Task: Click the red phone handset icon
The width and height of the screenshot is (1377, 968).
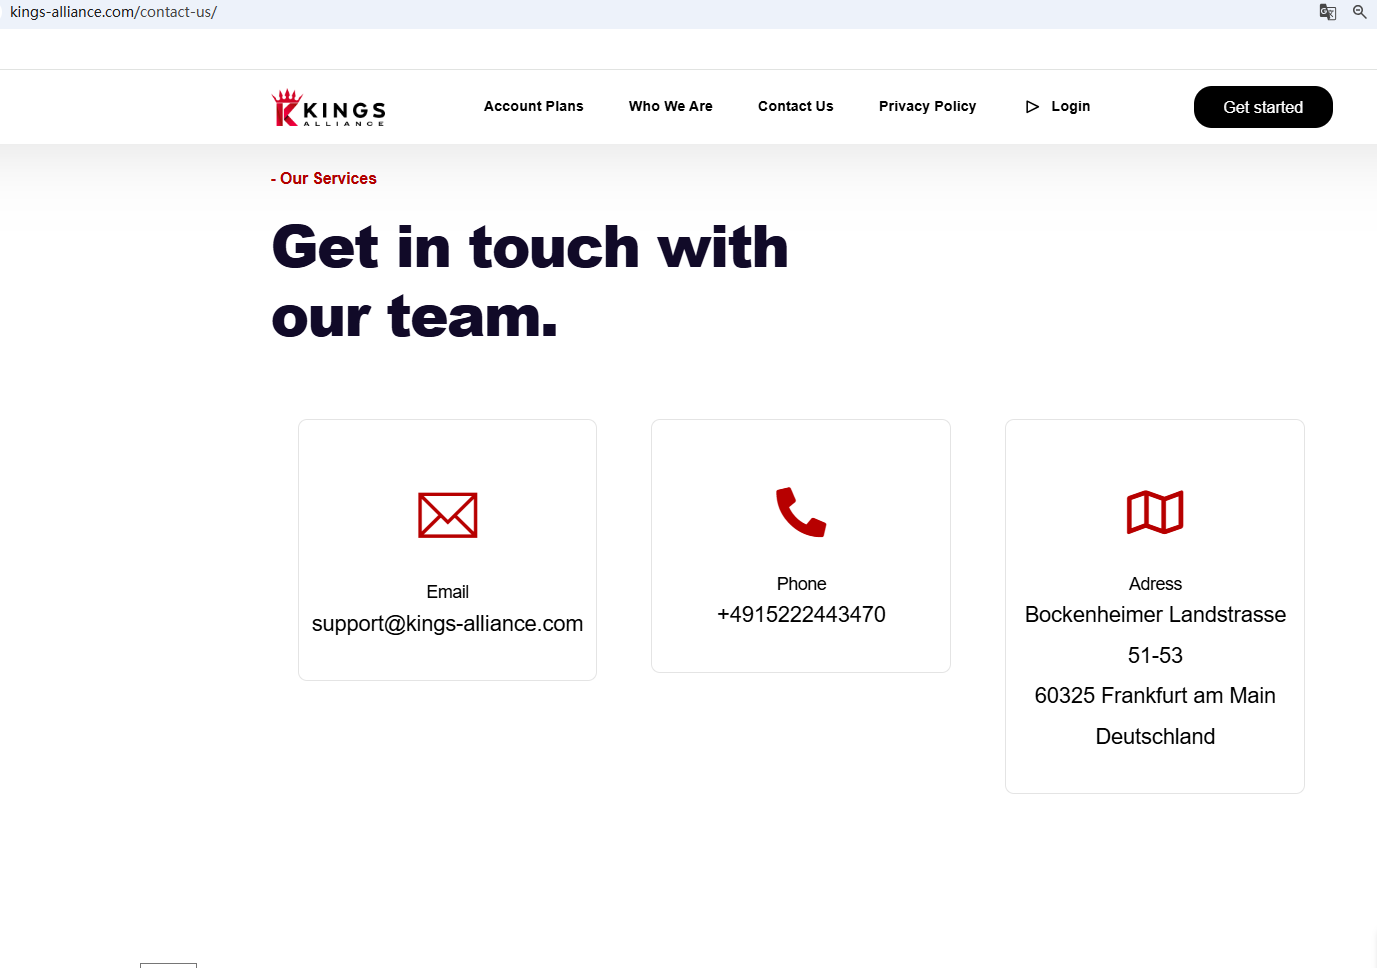Action: coord(801,512)
